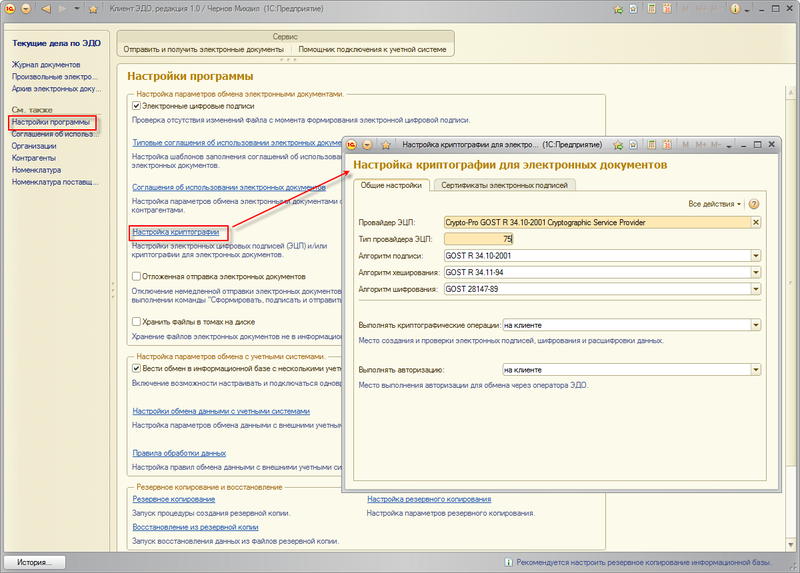This screenshot has height=573, width=800.
Task: Open the Все действия dropdown menu
Action: 715,204
